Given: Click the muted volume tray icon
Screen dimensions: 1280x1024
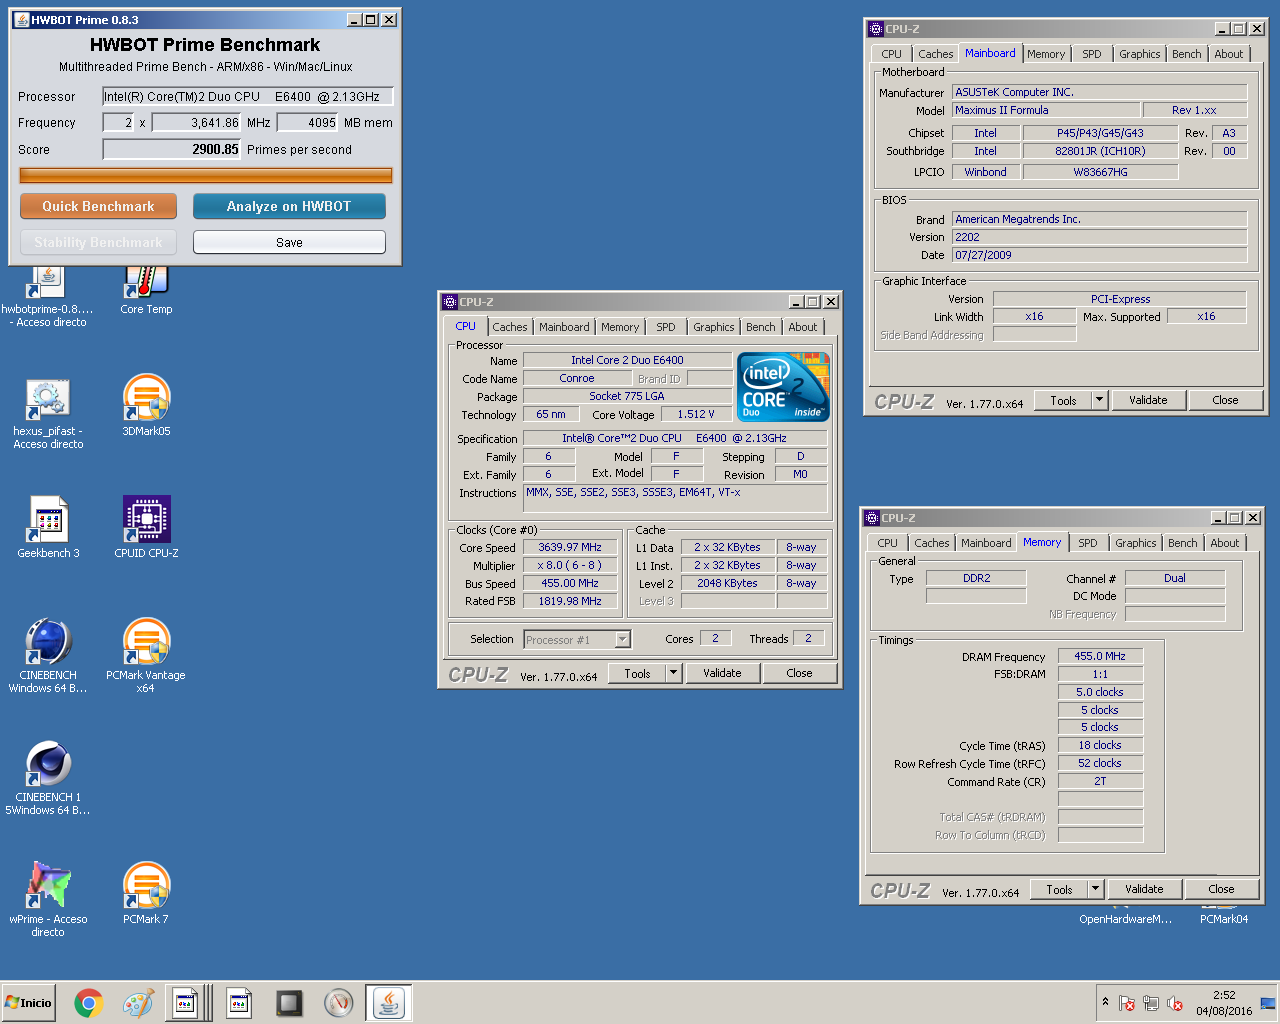Looking at the screenshot, I should [1176, 1003].
